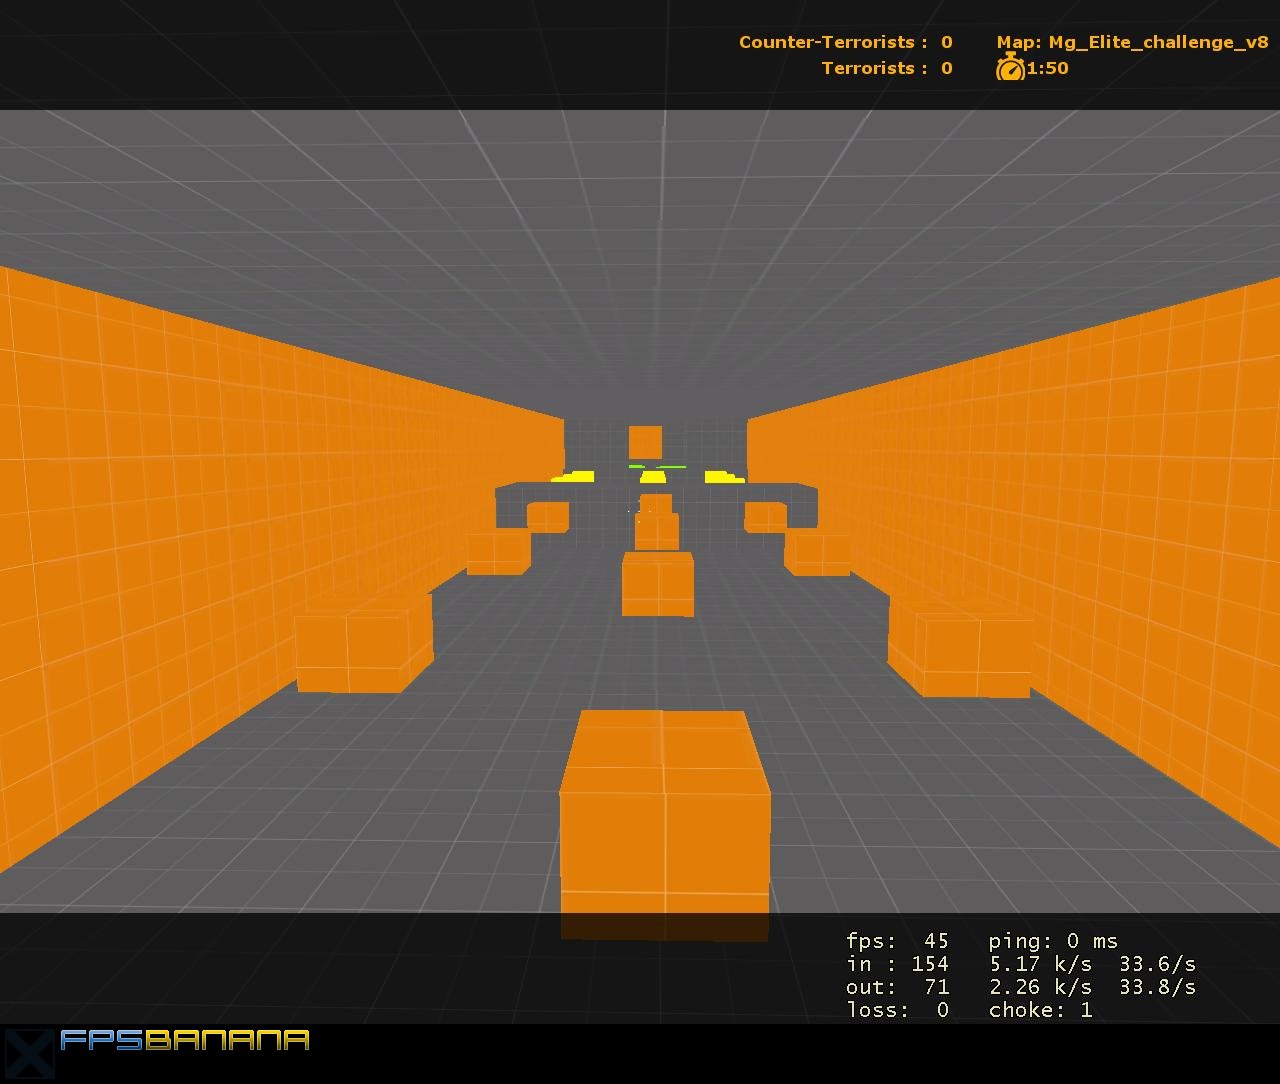1280x1084 pixels.
Task: Click the left green item above the platform
Action: (636, 465)
